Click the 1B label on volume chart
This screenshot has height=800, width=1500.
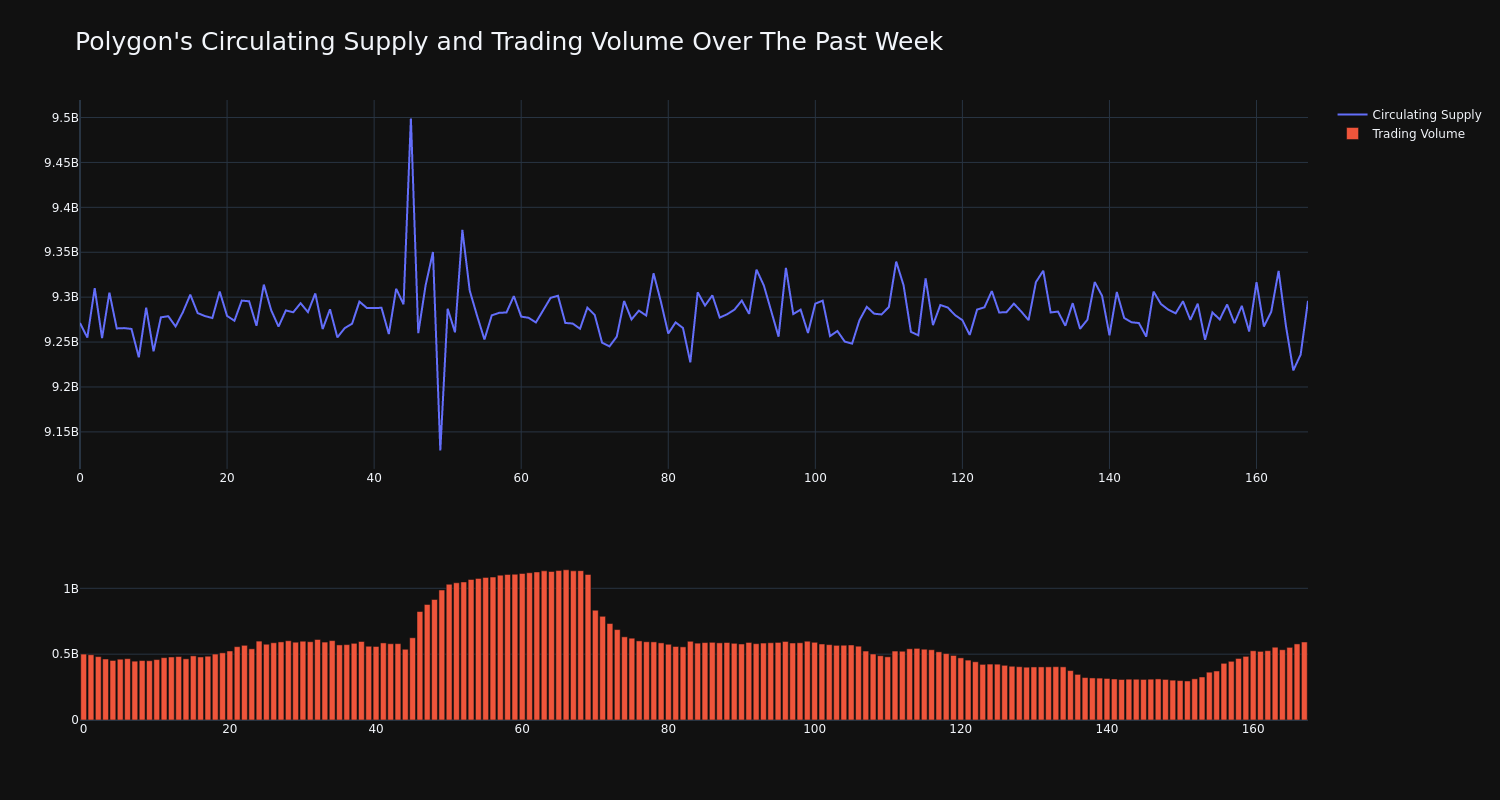pos(71,589)
